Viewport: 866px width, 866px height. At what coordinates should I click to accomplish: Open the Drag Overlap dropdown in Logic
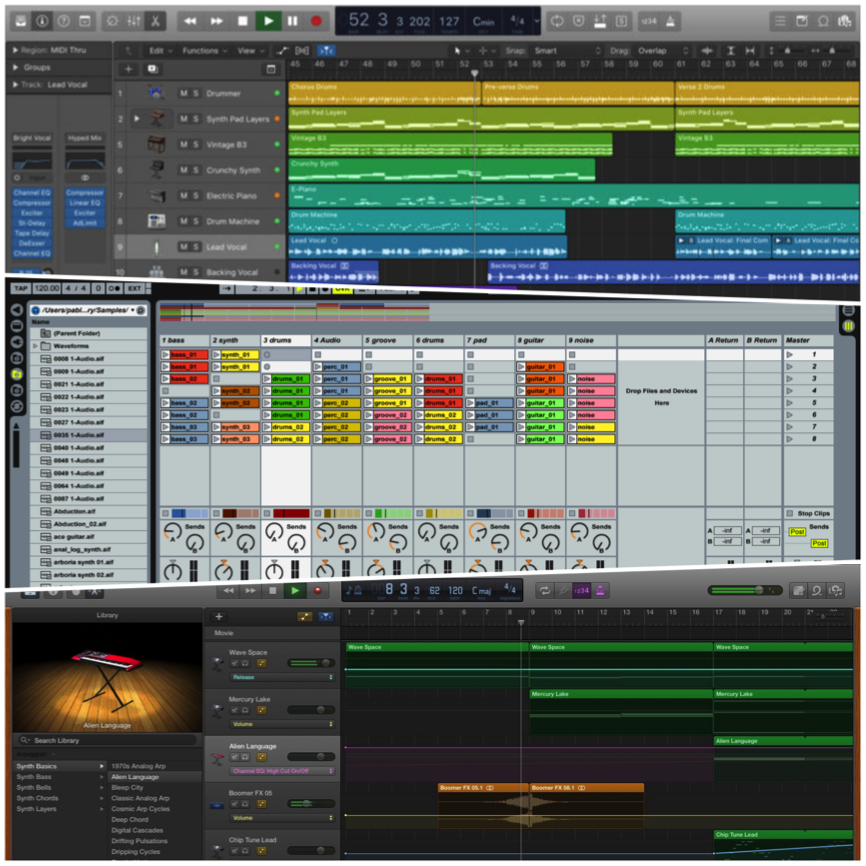pos(663,51)
